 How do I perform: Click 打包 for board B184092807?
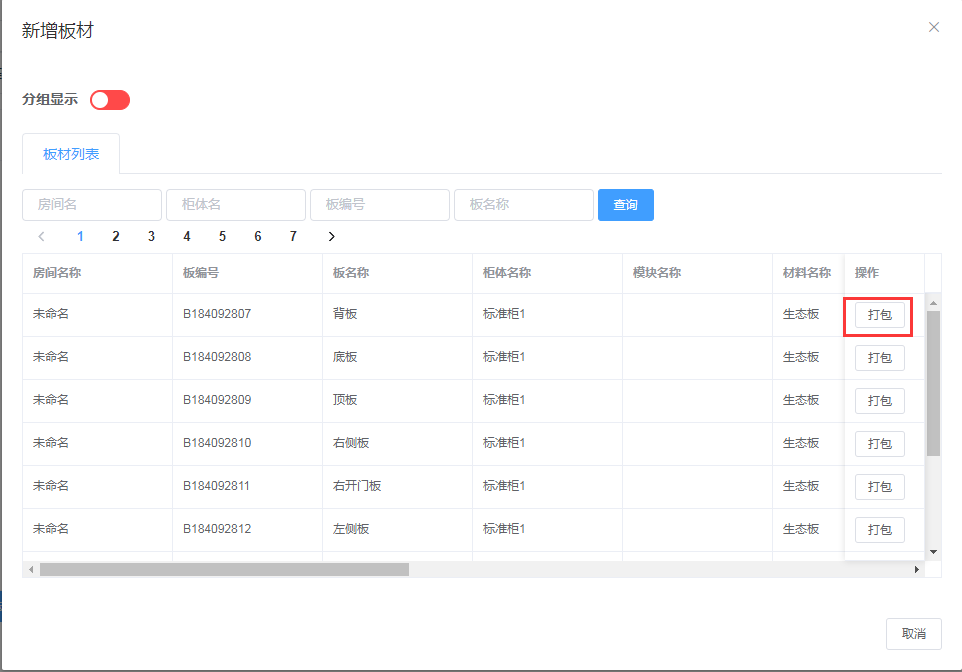[879, 315]
